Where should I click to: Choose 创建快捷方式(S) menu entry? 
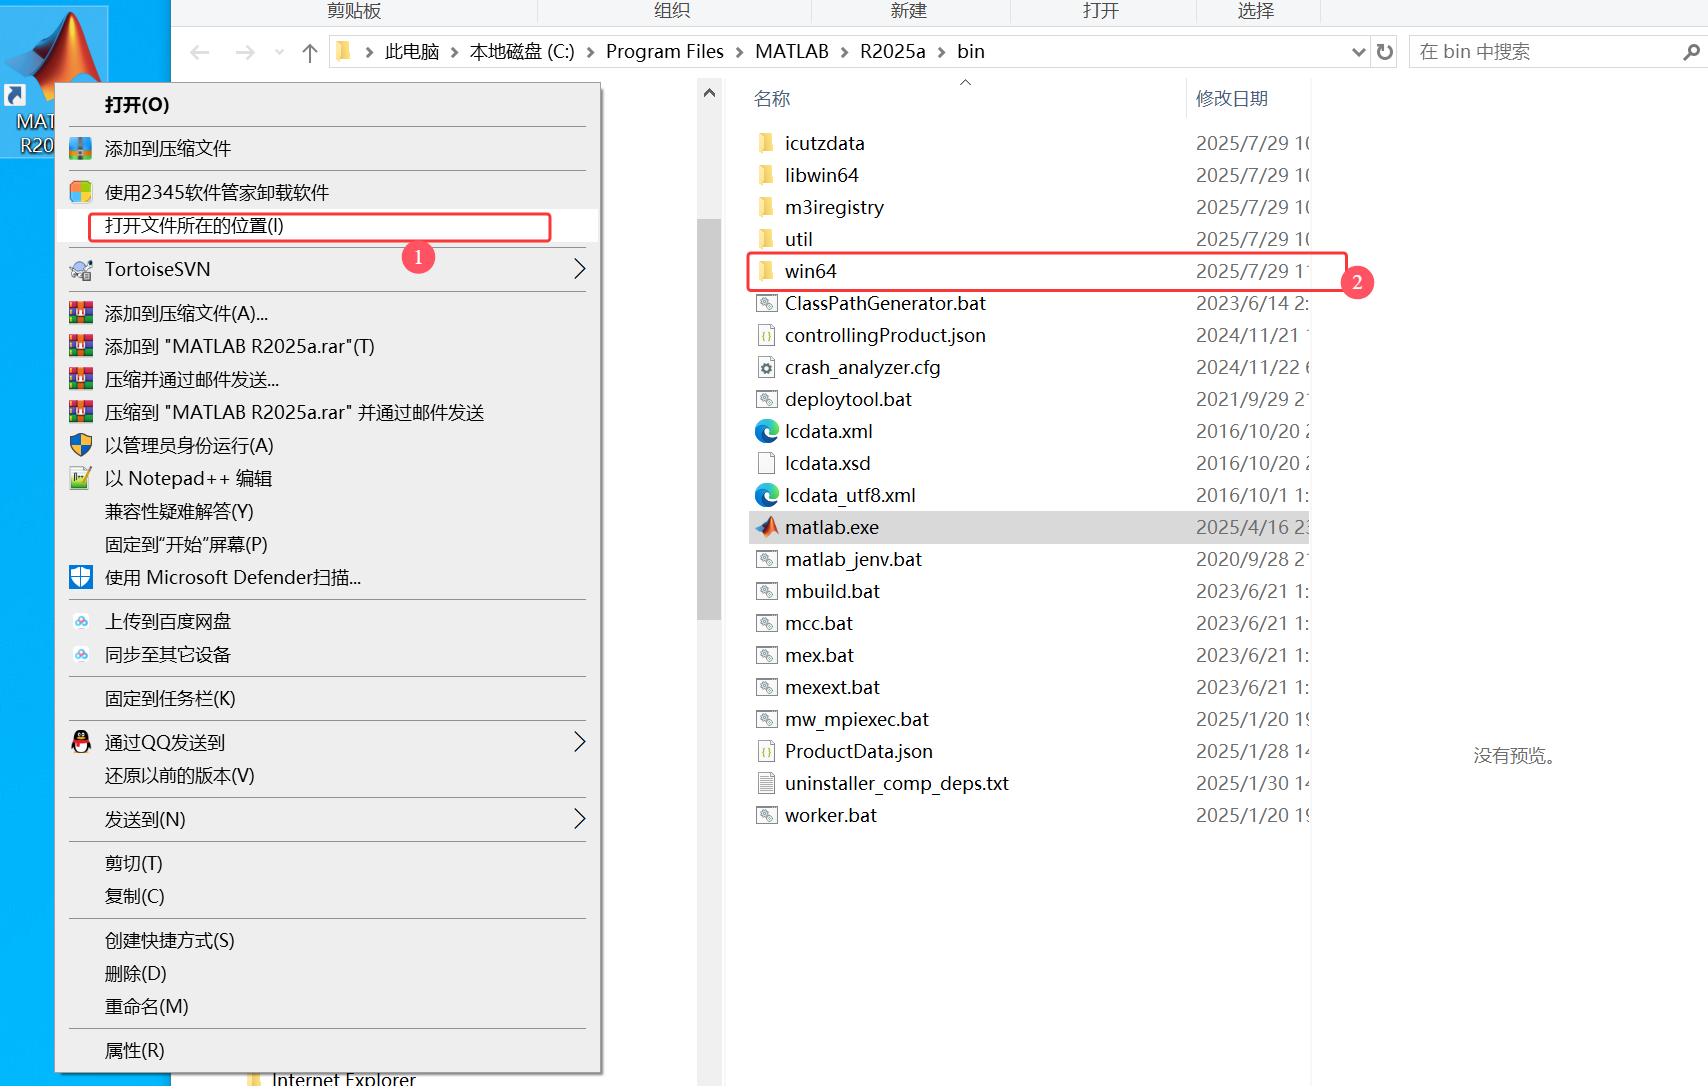(x=328, y=940)
